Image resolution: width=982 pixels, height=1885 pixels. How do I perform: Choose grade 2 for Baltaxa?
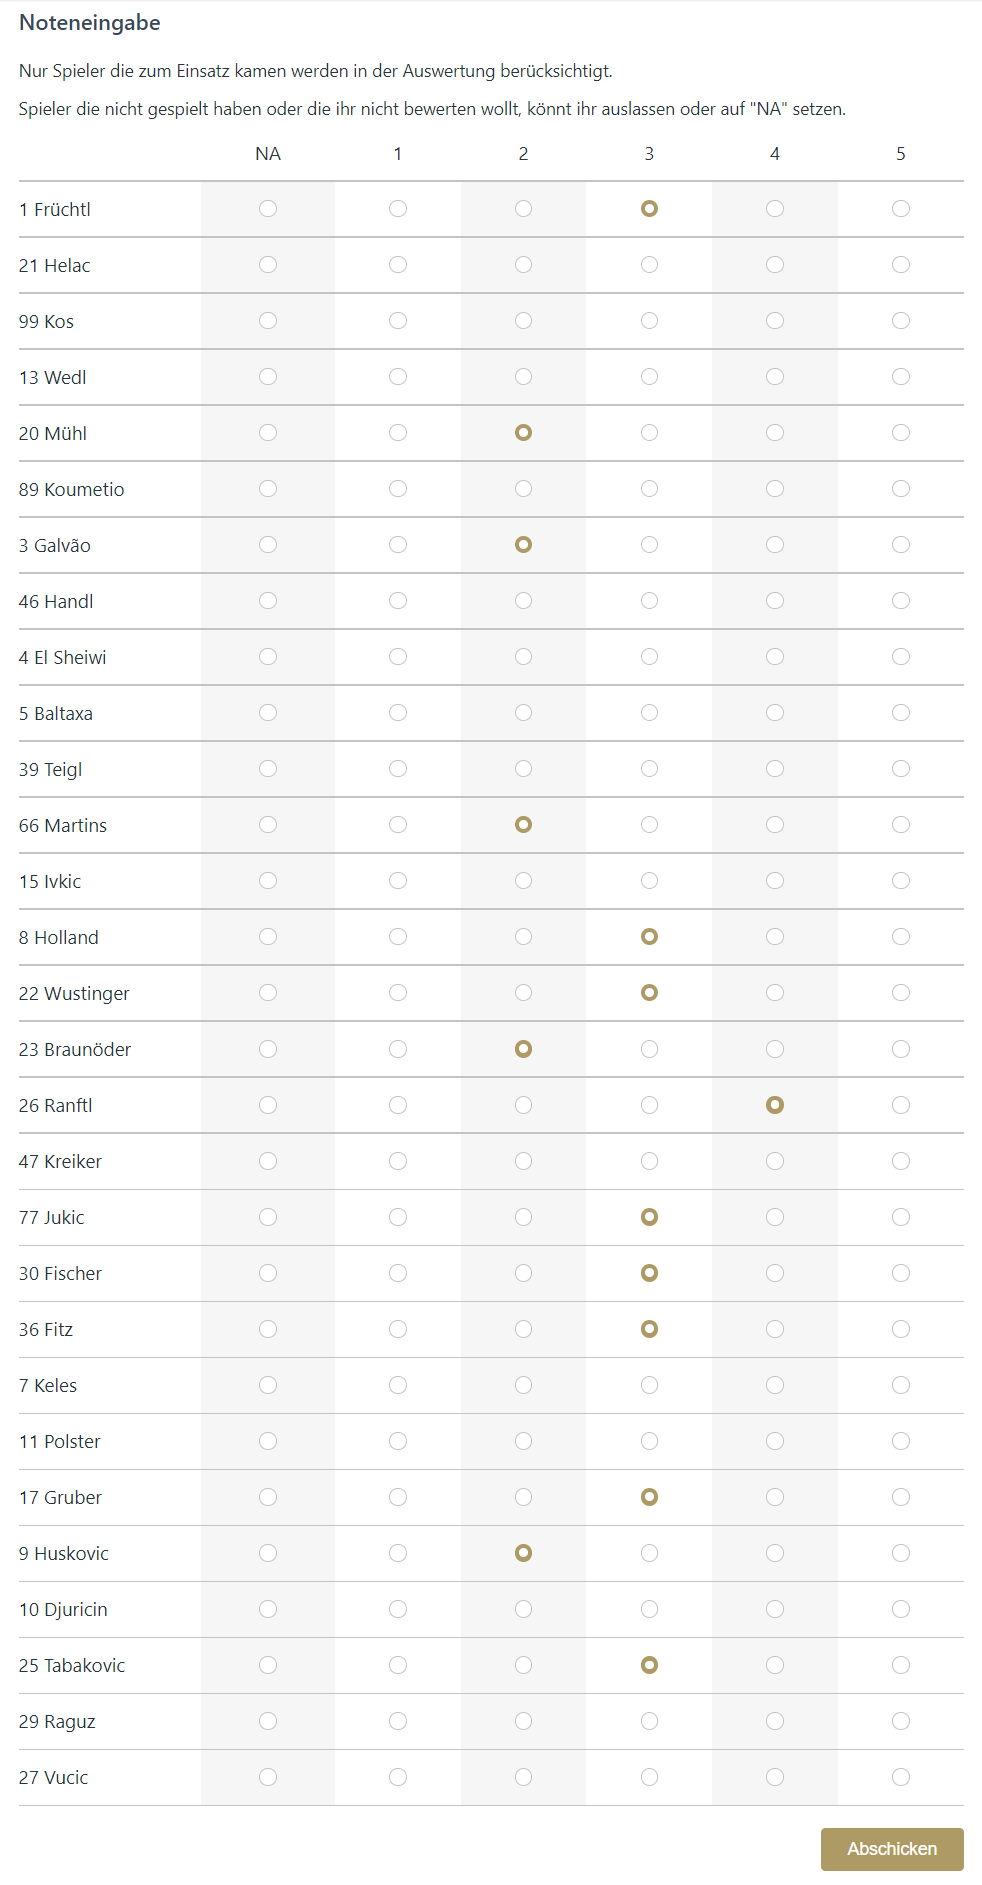coord(523,713)
